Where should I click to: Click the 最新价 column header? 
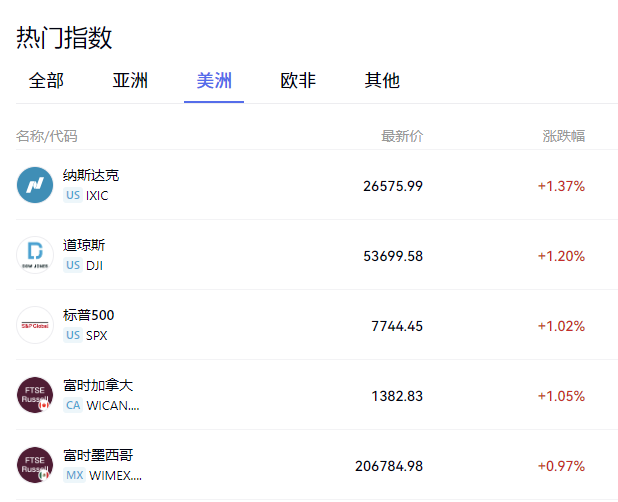pyautogui.click(x=402, y=136)
